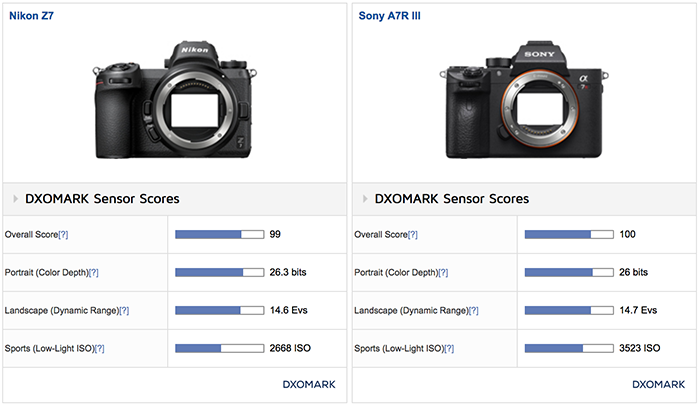This screenshot has width=700, height=408.
Task: Click Sony 'DXOMARK Sensor Scores' heading
Action: click(452, 199)
